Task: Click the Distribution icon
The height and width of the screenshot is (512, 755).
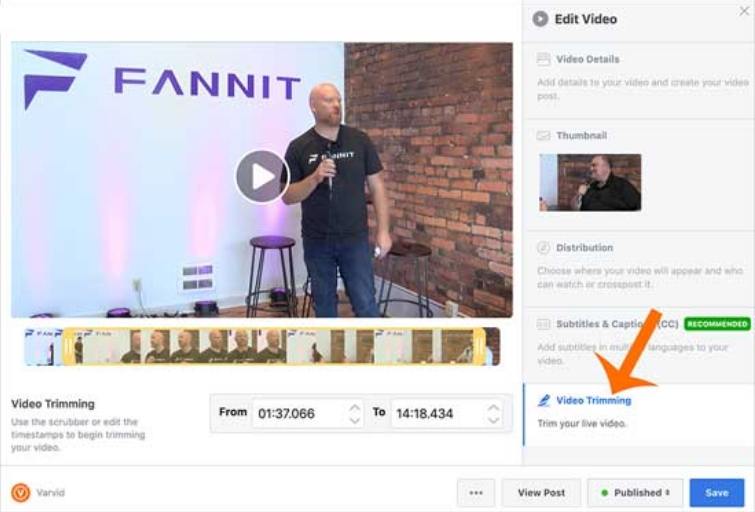Action: tap(543, 248)
